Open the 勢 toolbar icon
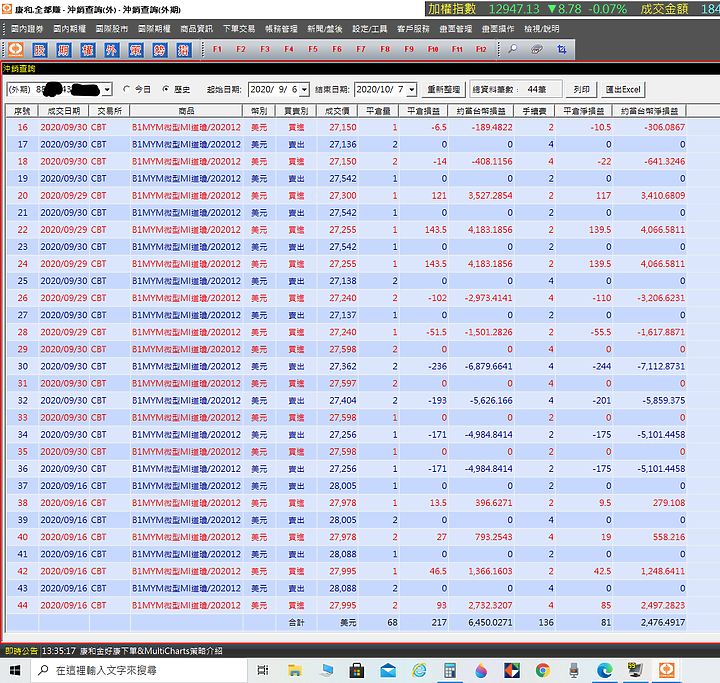This screenshot has height=683, width=720. pyautogui.click(x=159, y=50)
